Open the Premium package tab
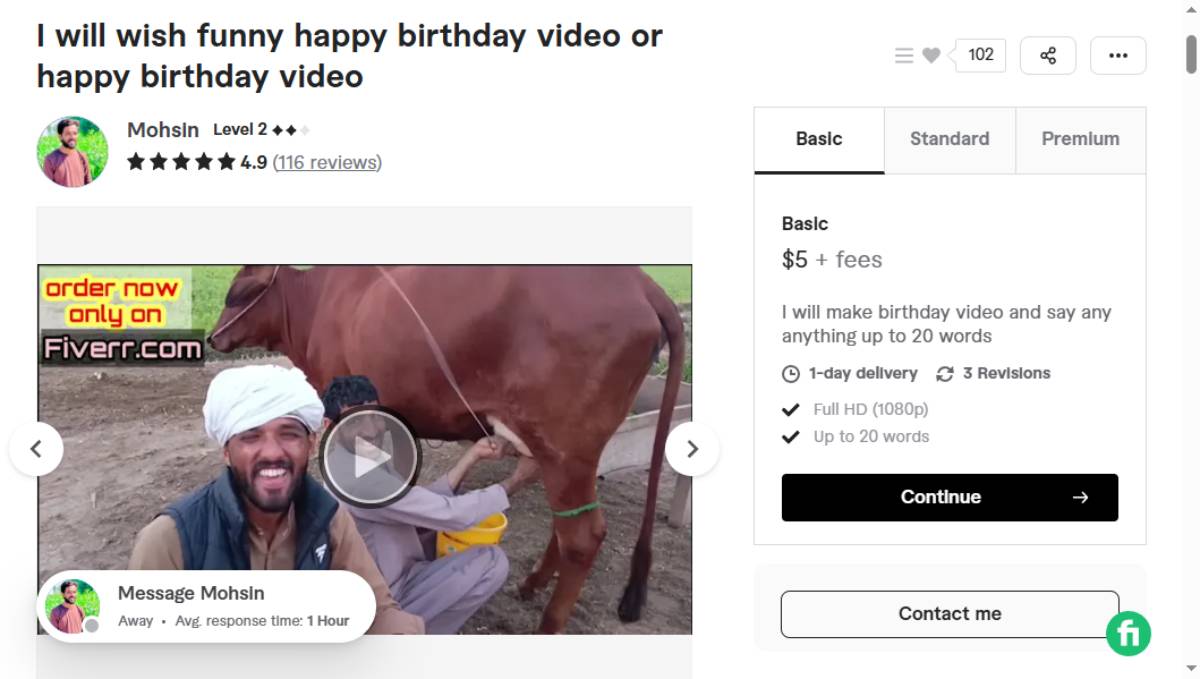1200x679 pixels. [x=1081, y=139]
